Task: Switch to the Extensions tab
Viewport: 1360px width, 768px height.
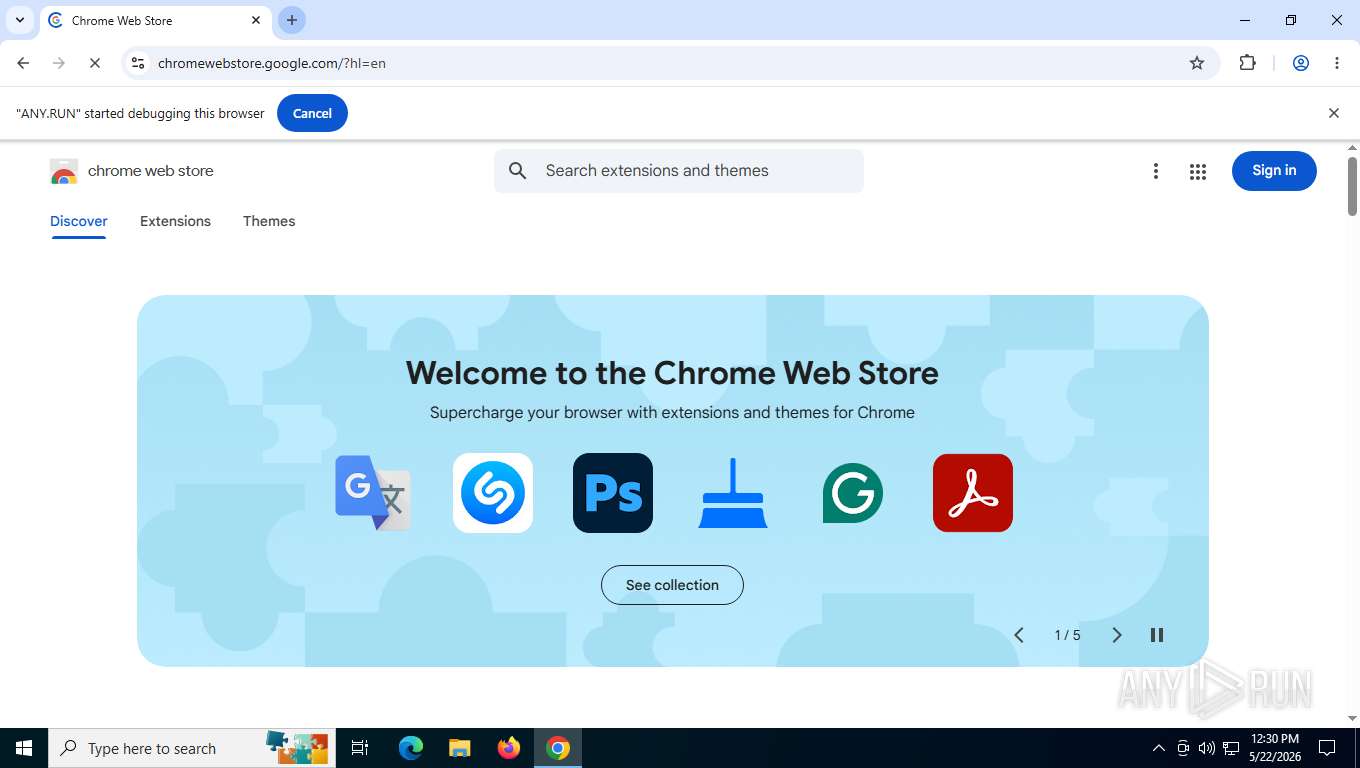Action: pyautogui.click(x=175, y=221)
